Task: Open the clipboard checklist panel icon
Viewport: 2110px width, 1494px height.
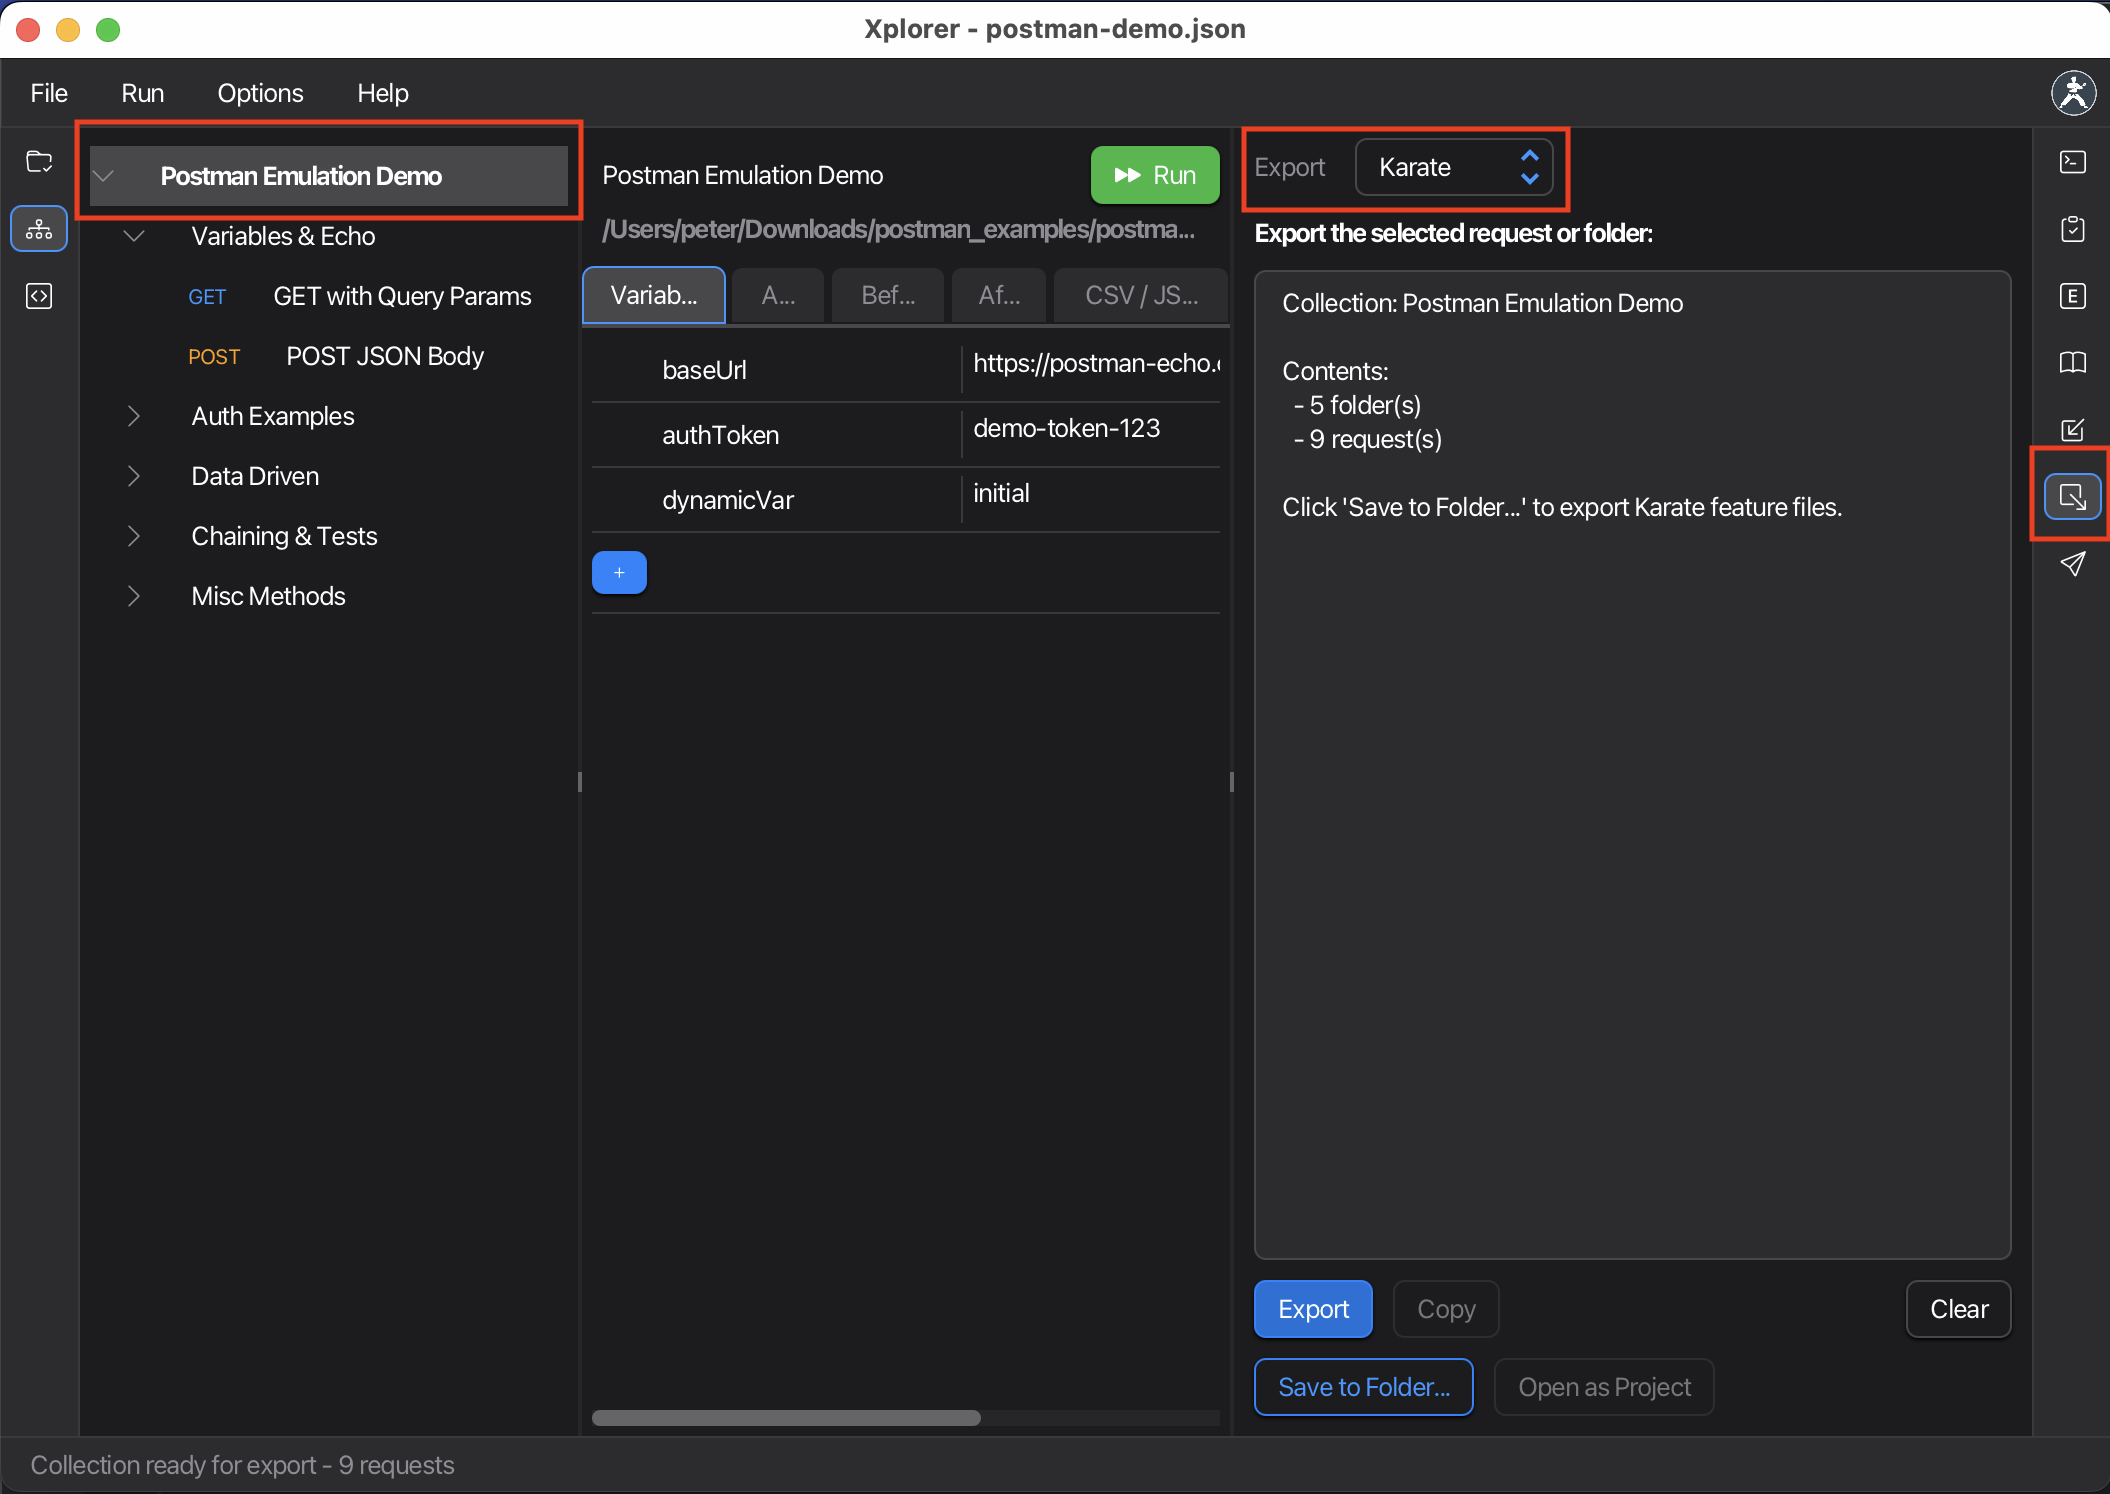Action: (2072, 229)
